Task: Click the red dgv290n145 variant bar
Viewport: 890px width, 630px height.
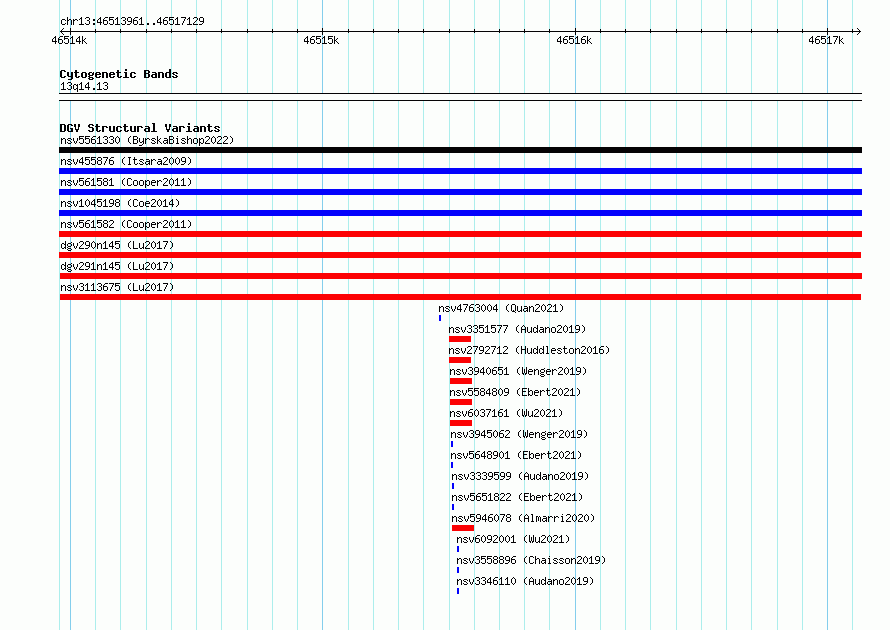Action: pyautogui.click(x=460, y=255)
